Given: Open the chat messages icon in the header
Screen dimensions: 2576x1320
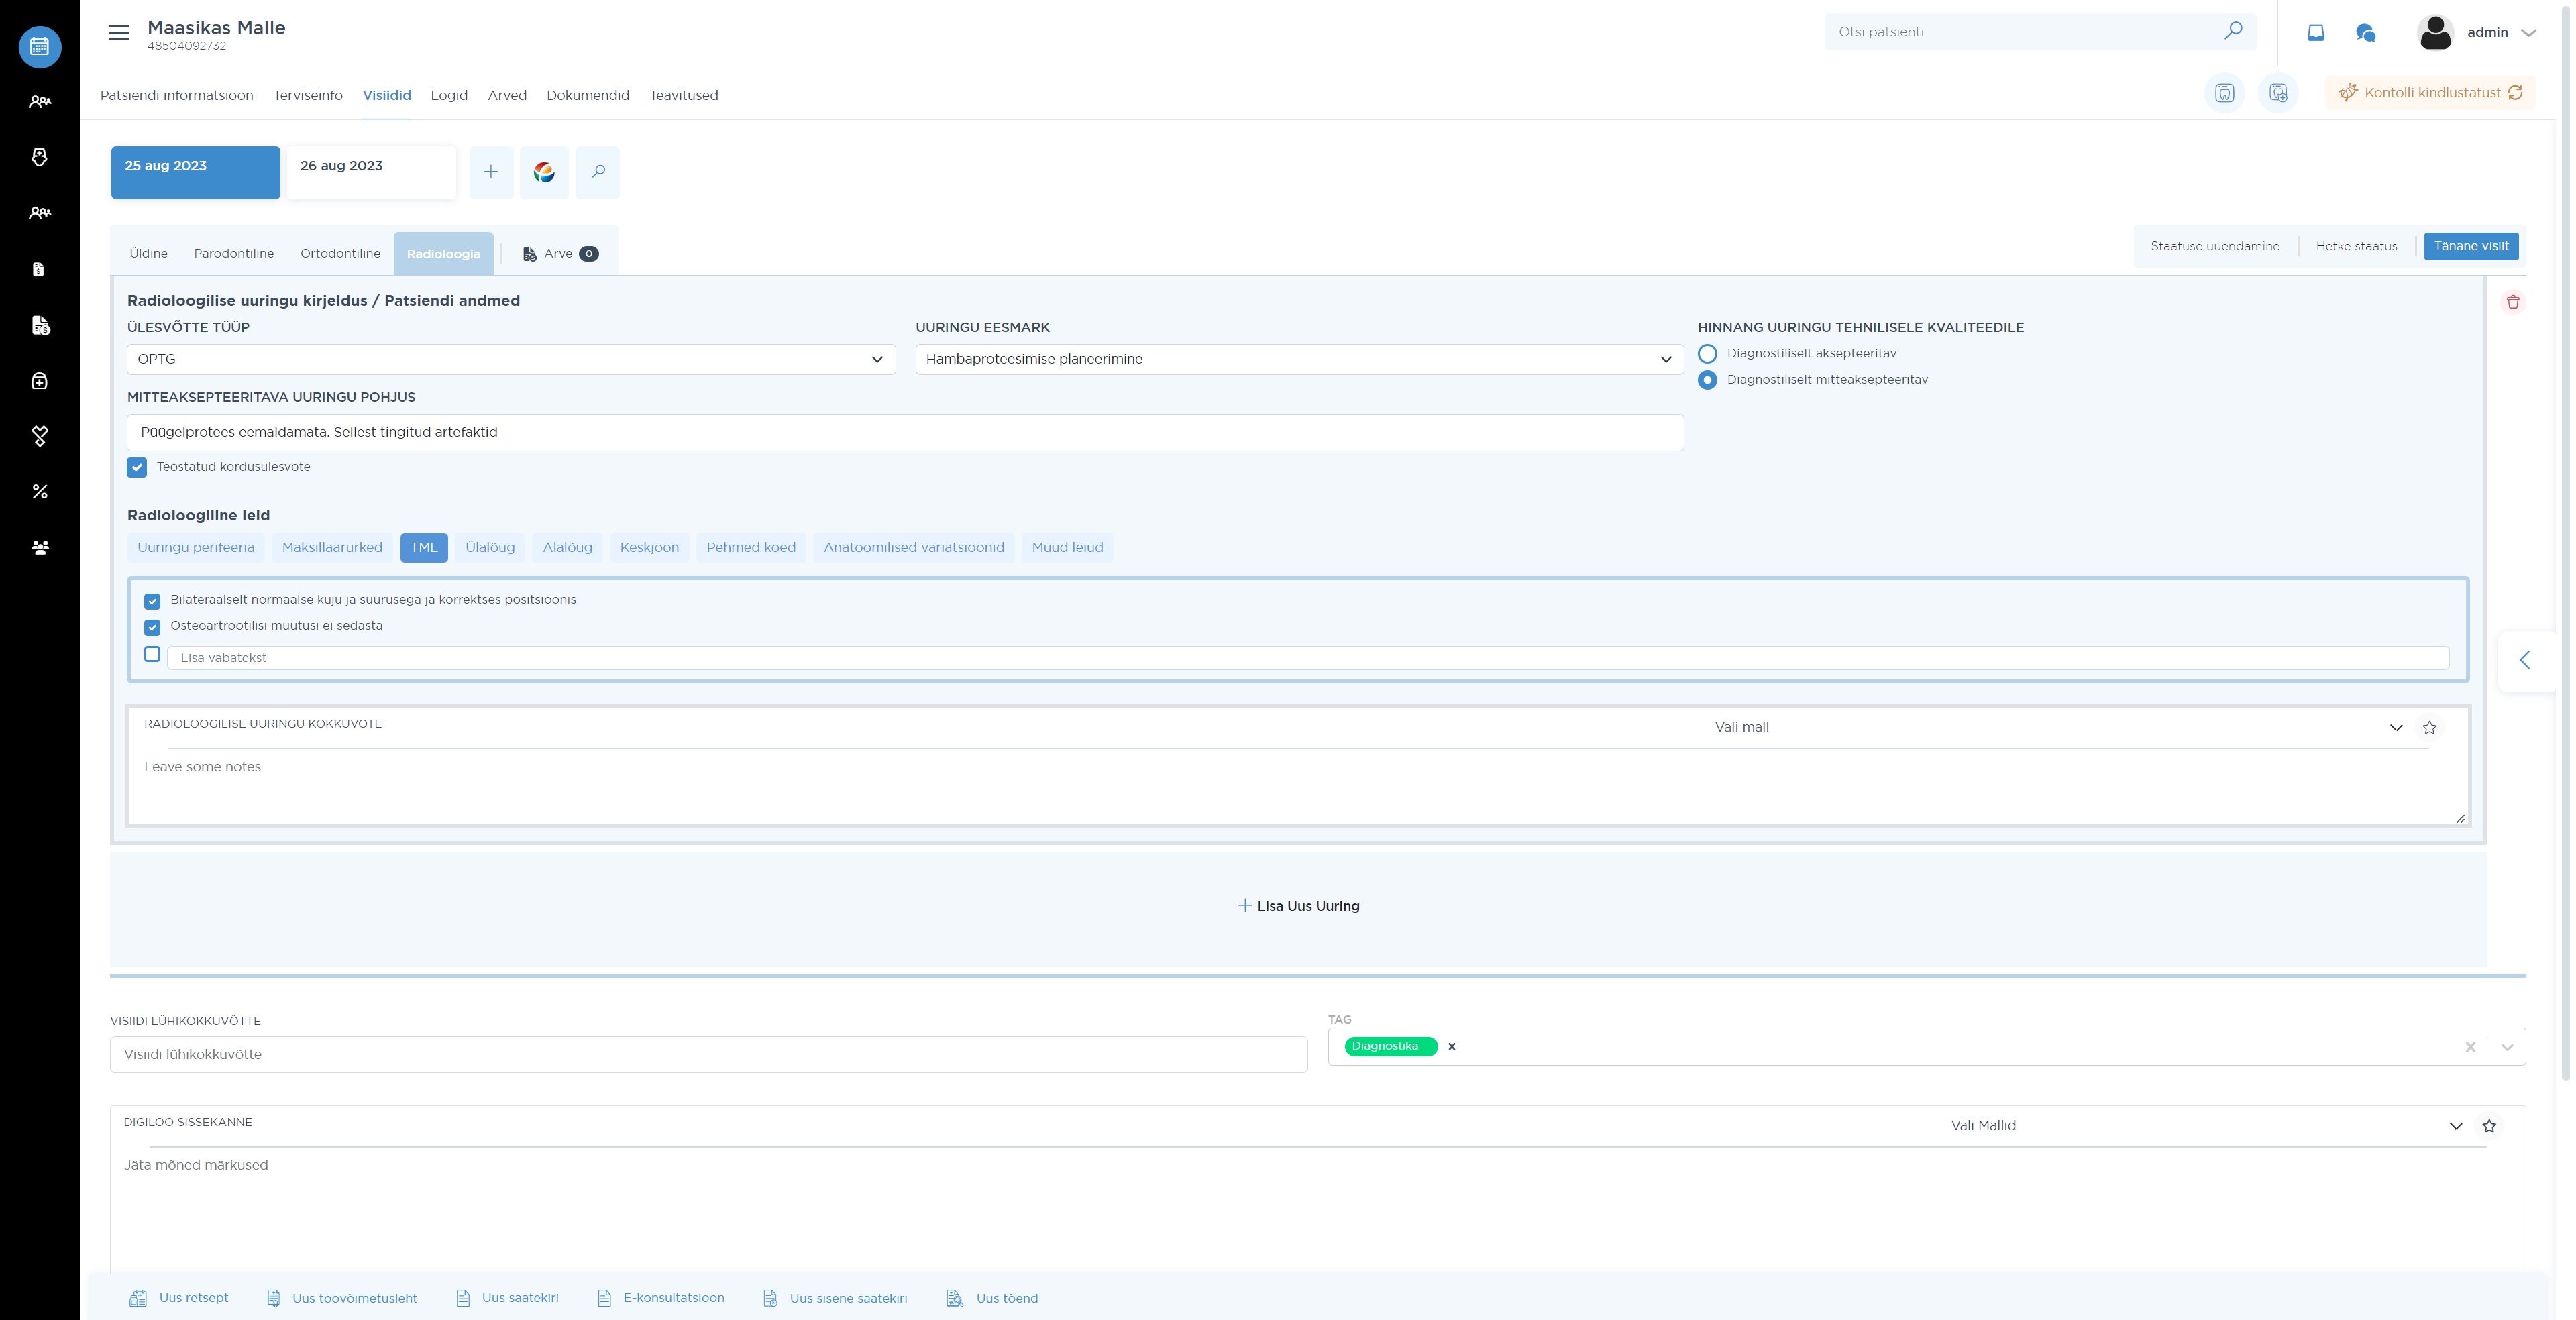Looking at the screenshot, I should click(2365, 33).
